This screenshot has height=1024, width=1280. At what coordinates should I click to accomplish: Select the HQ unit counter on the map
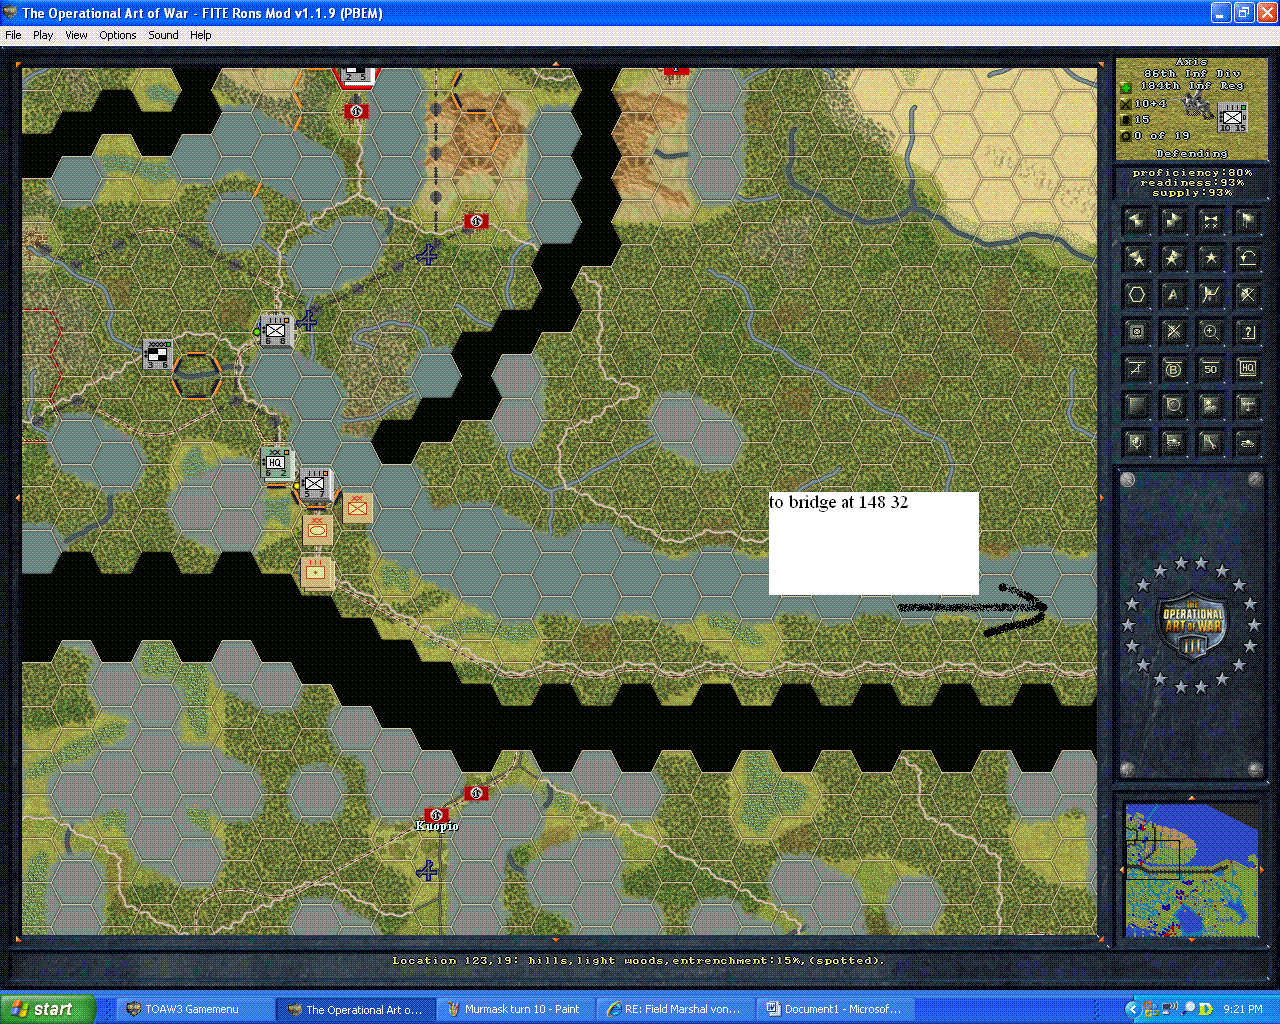(276, 463)
